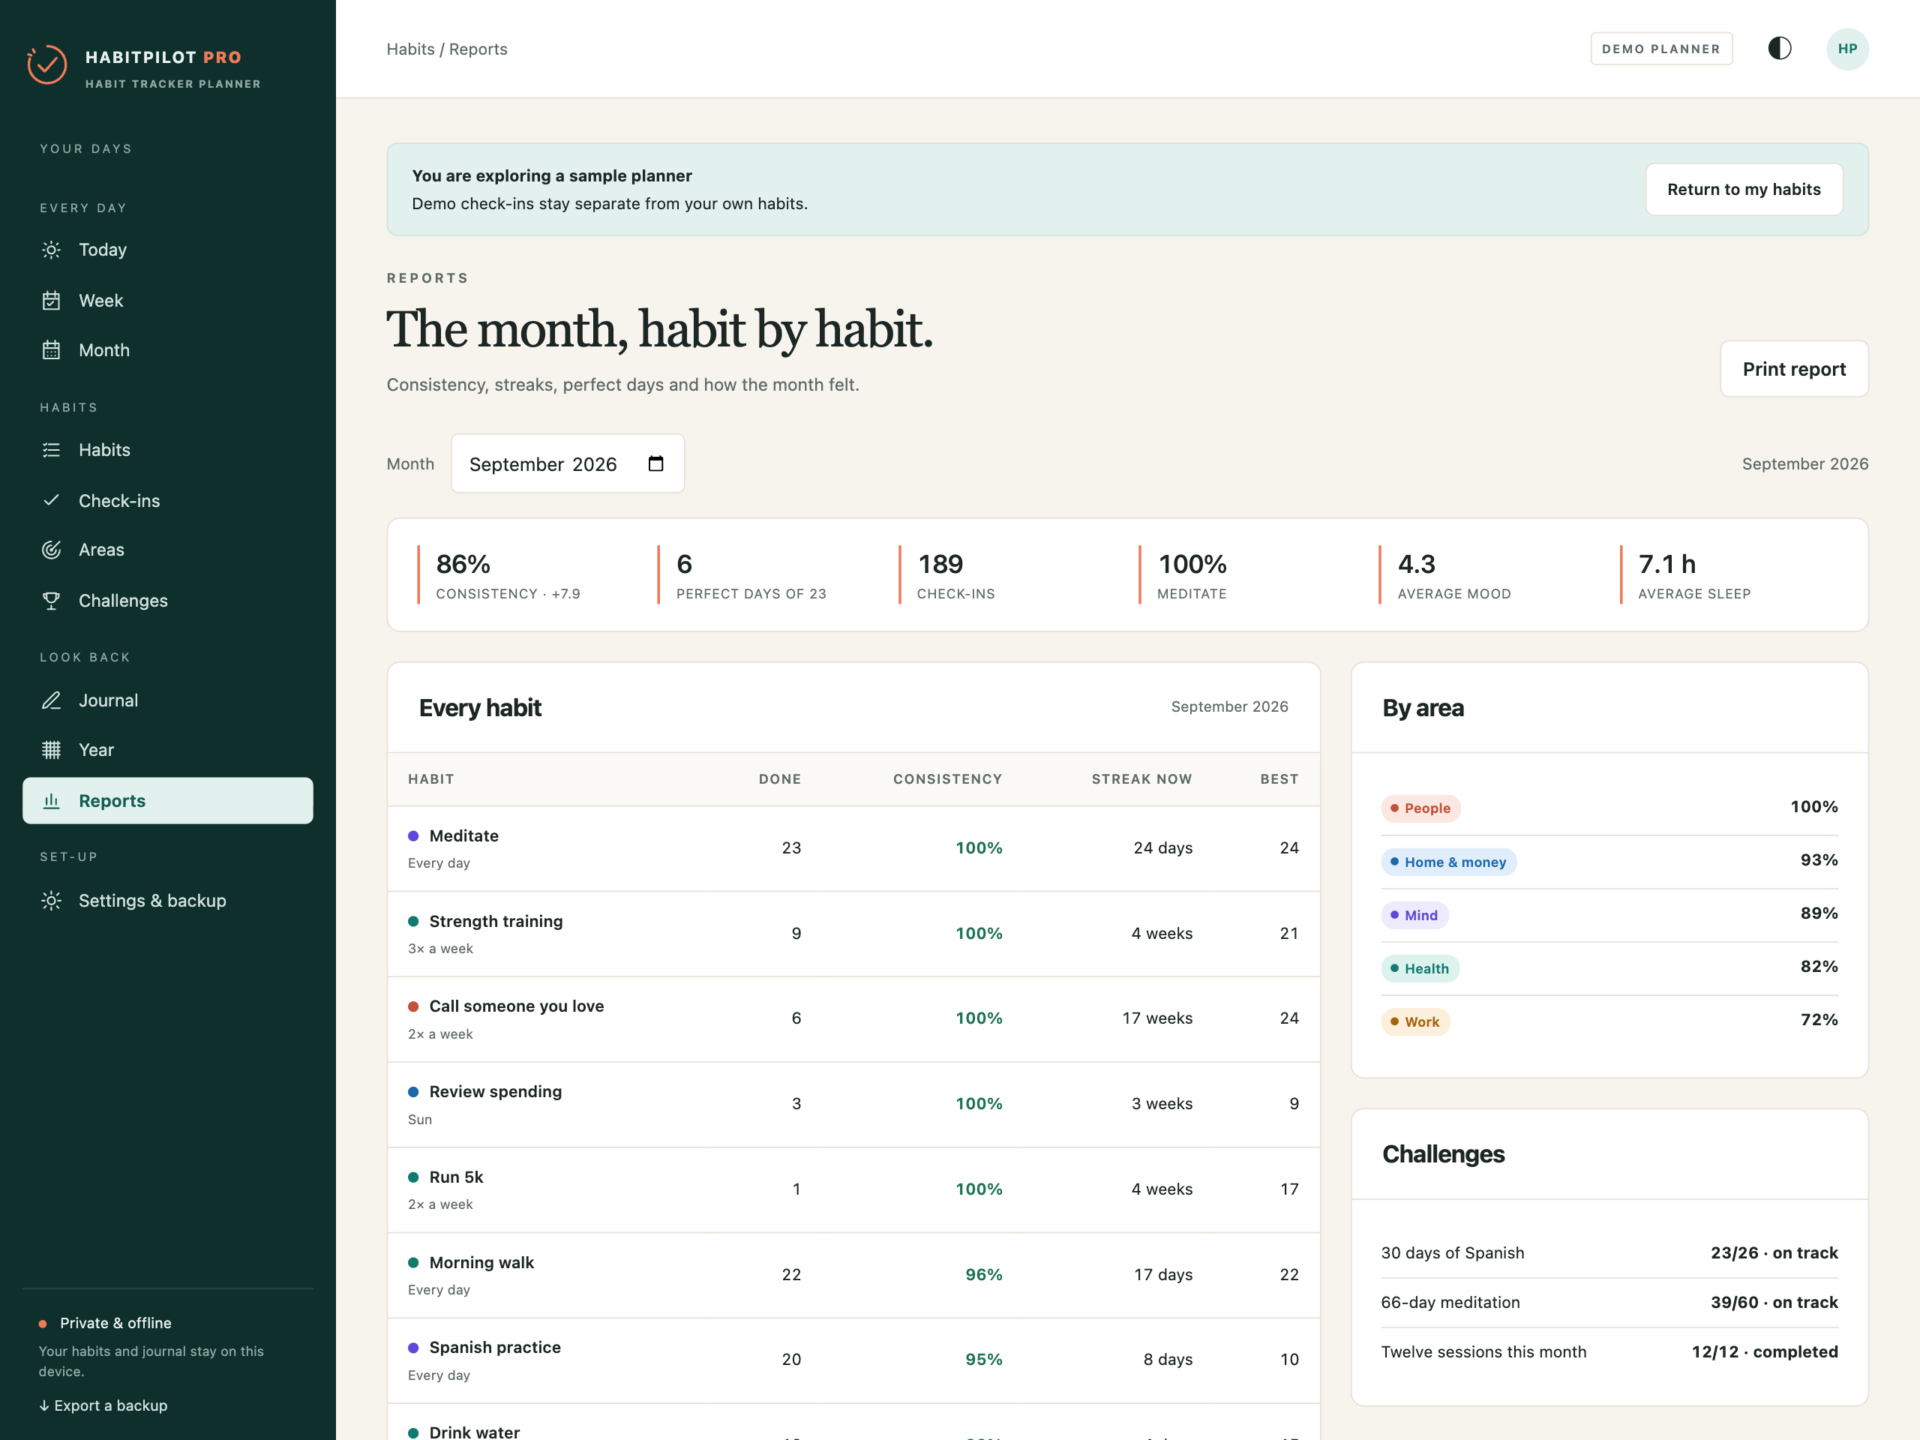Select Reports in the sidebar
The width and height of the screenshot is (1920, 1440).
point(168,801)
